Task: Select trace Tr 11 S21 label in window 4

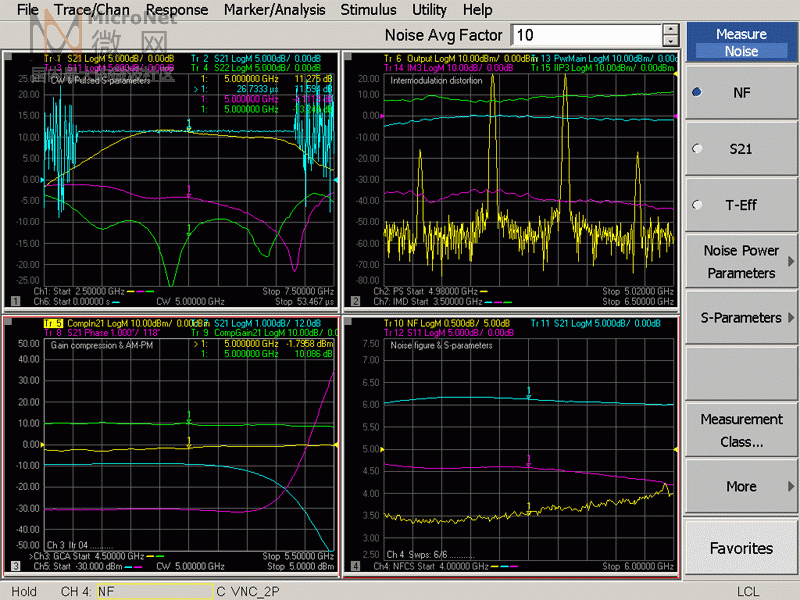Action: pyautogui.click(x=596, y=323)
